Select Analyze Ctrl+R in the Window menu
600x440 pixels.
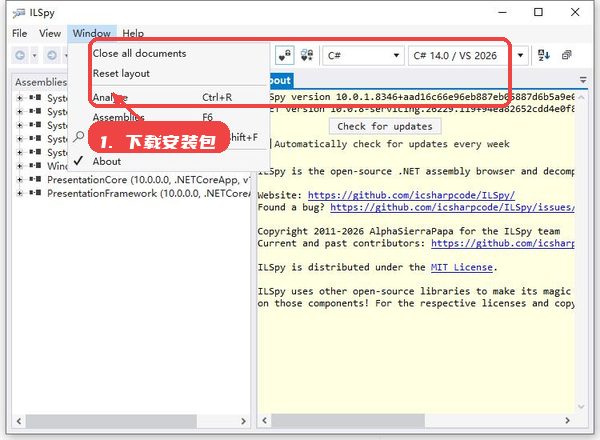click(168, 98)
